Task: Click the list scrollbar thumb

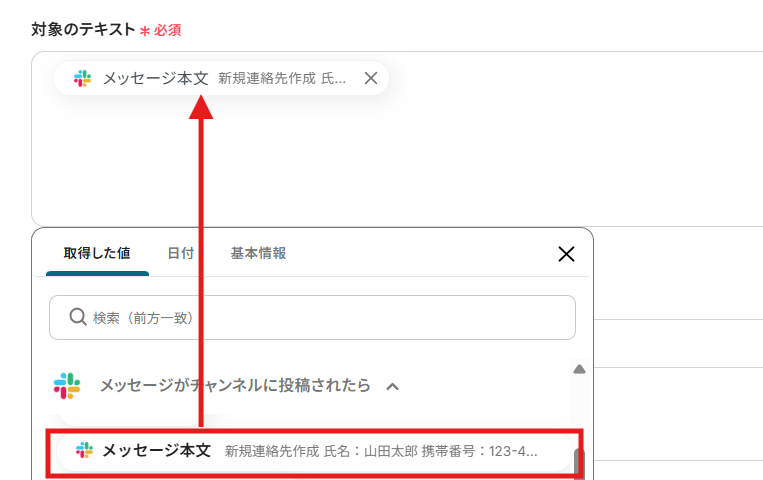Action: click(579, 463)
